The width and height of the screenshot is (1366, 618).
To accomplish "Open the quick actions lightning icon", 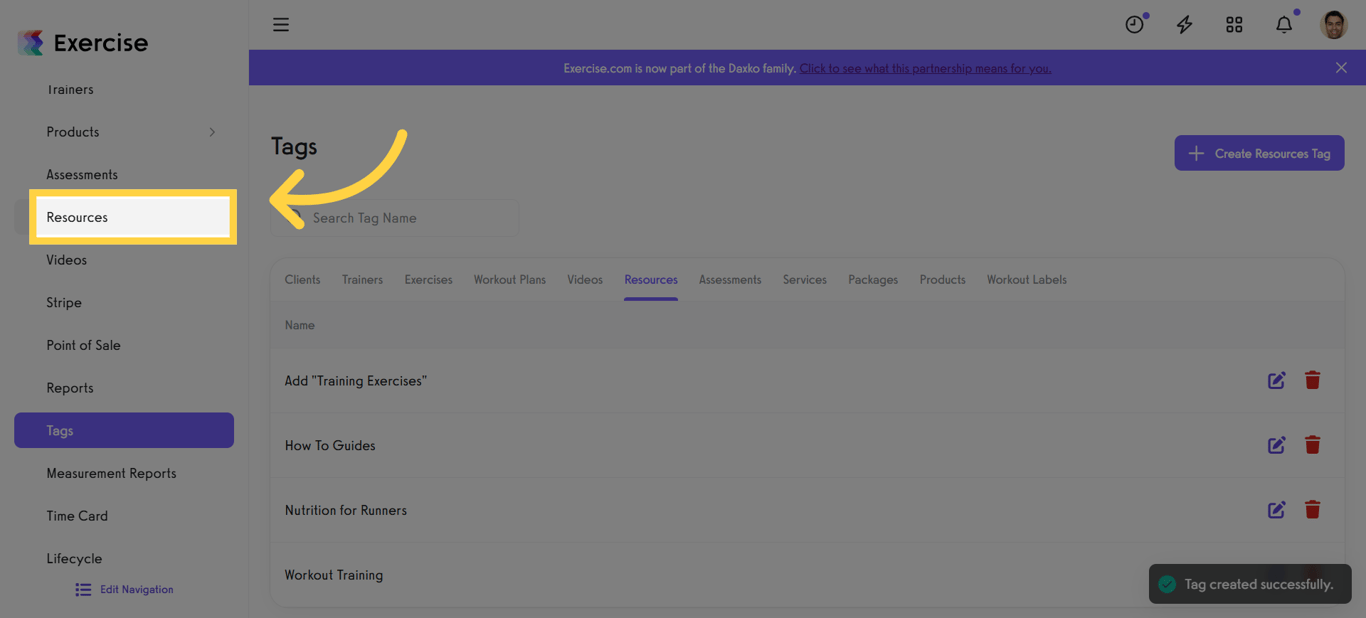I will 1184,24.
